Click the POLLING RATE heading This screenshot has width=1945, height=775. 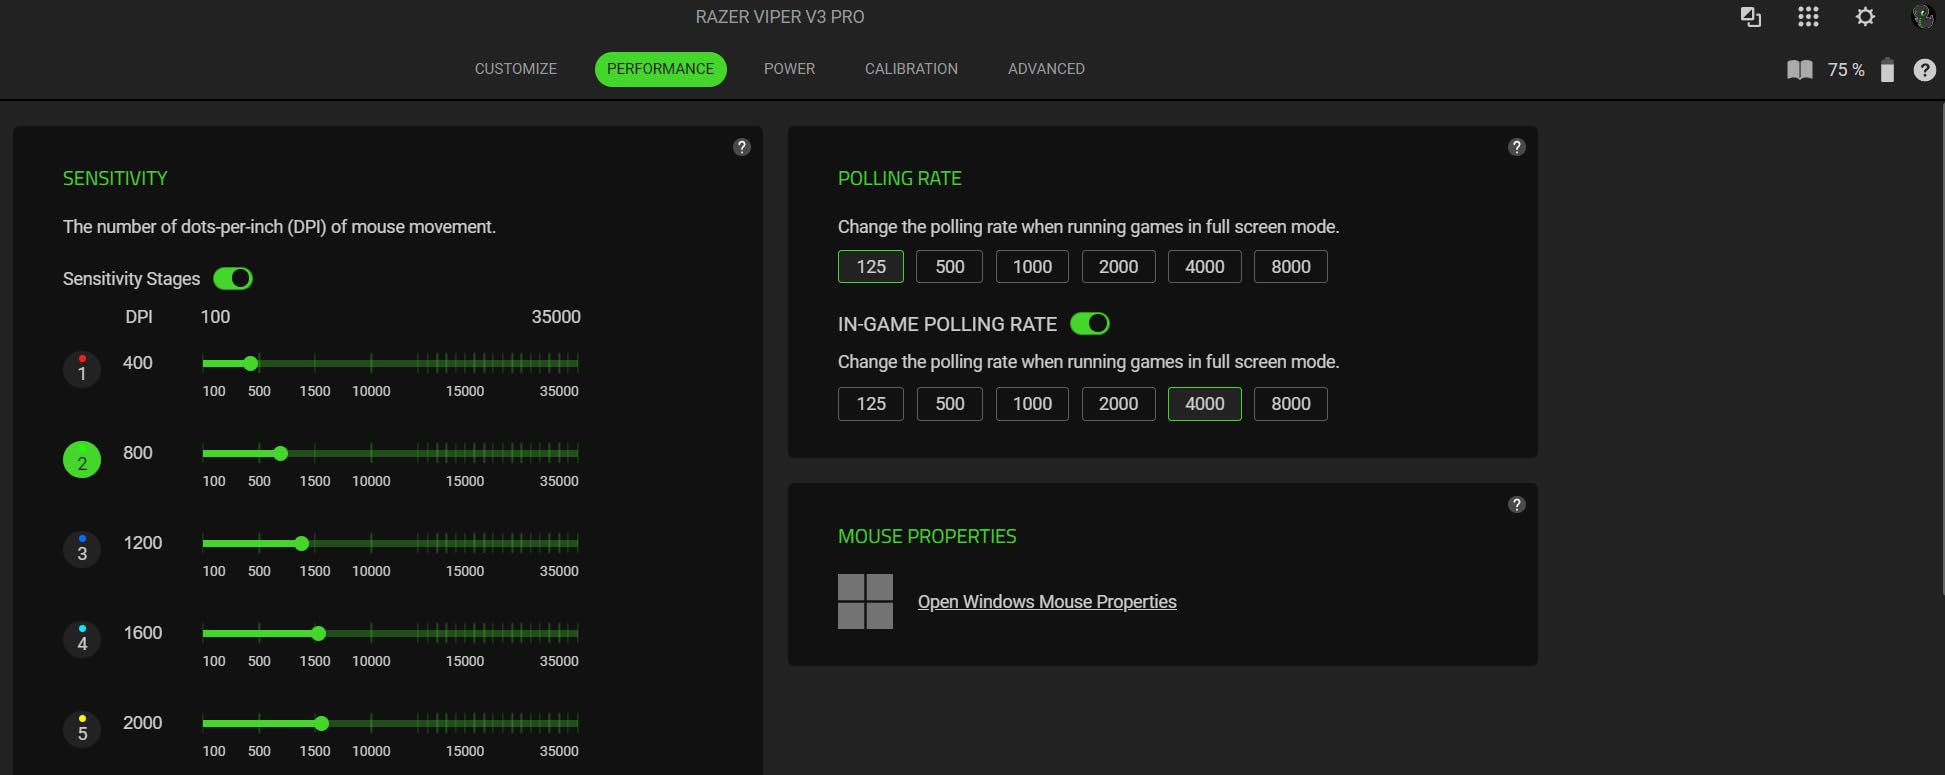[x=899, y=179]
